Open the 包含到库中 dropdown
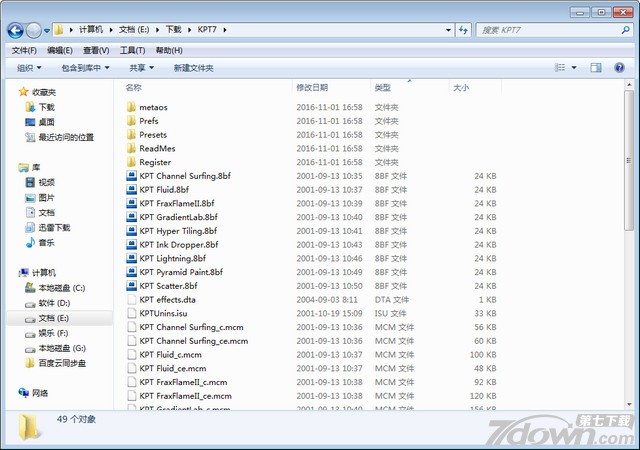640x450 pixels. (85, 68)
